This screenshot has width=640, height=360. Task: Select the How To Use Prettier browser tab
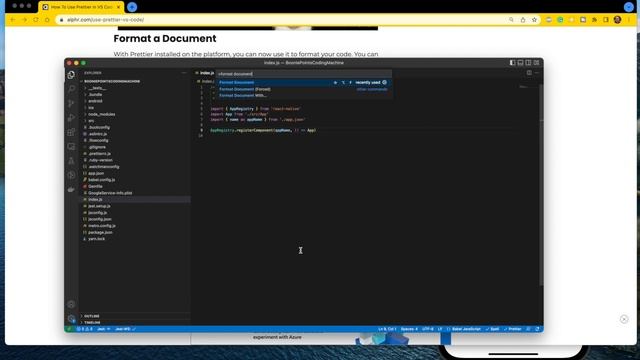click(x=82, y=7)
